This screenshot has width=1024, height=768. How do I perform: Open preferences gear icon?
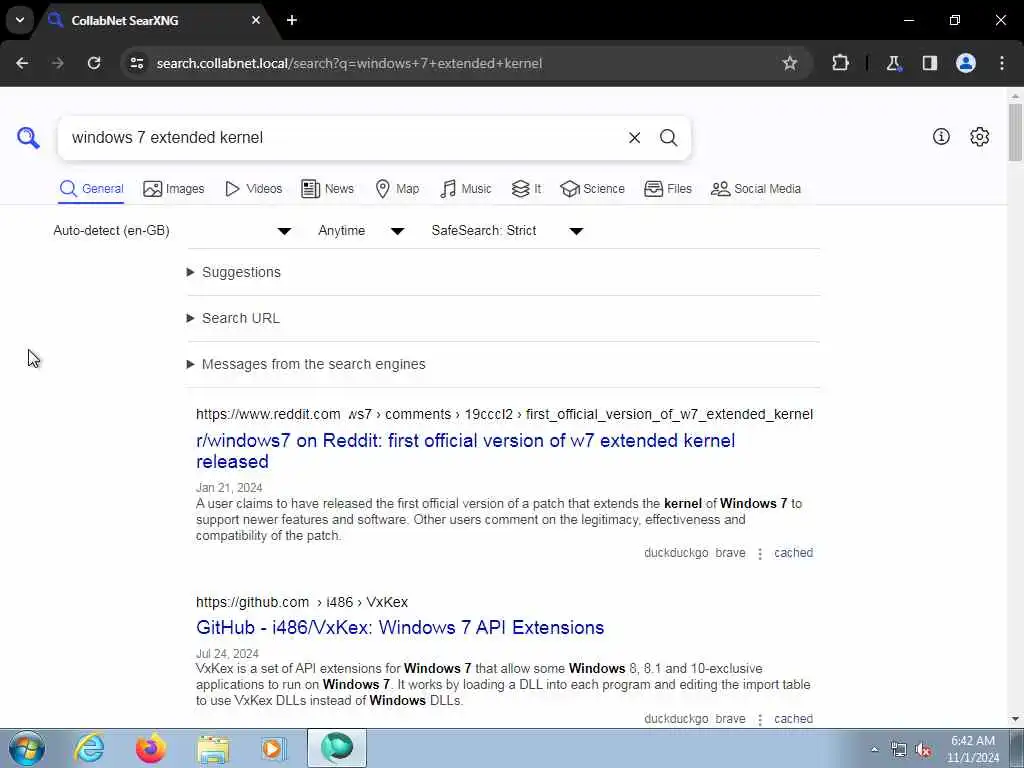coord(979,136)
